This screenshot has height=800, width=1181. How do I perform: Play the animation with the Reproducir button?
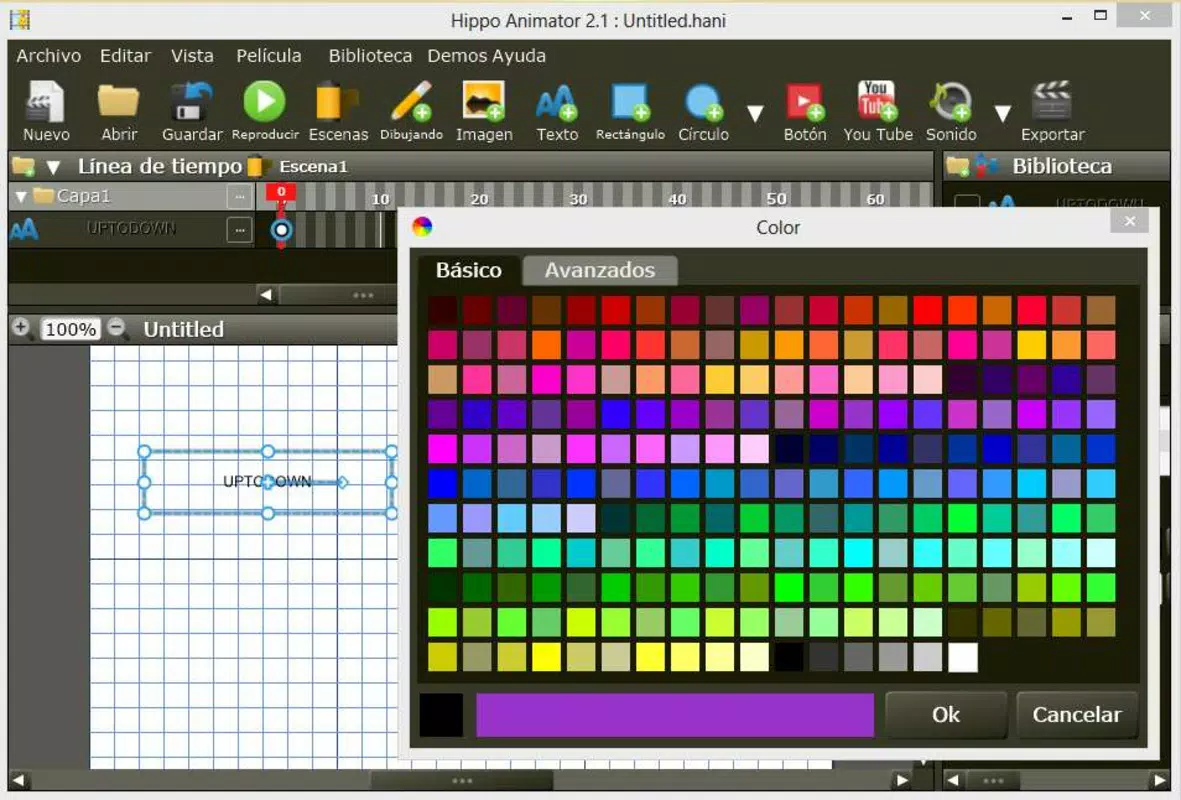[x=264, y=110]
